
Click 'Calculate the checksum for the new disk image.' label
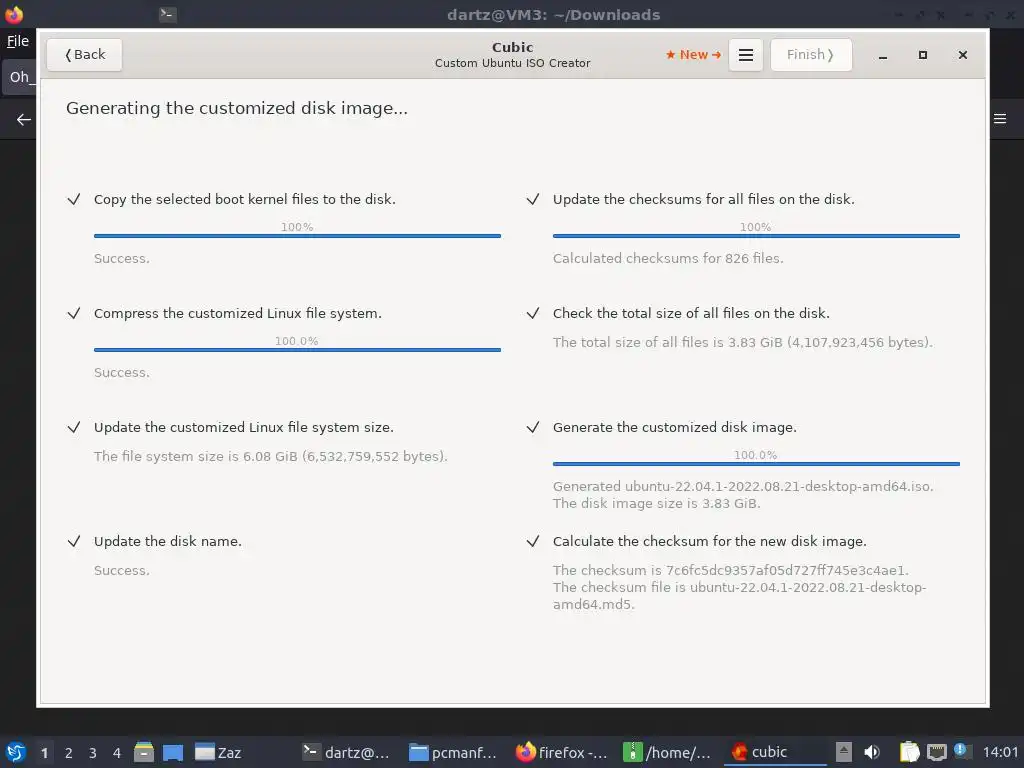710,541
